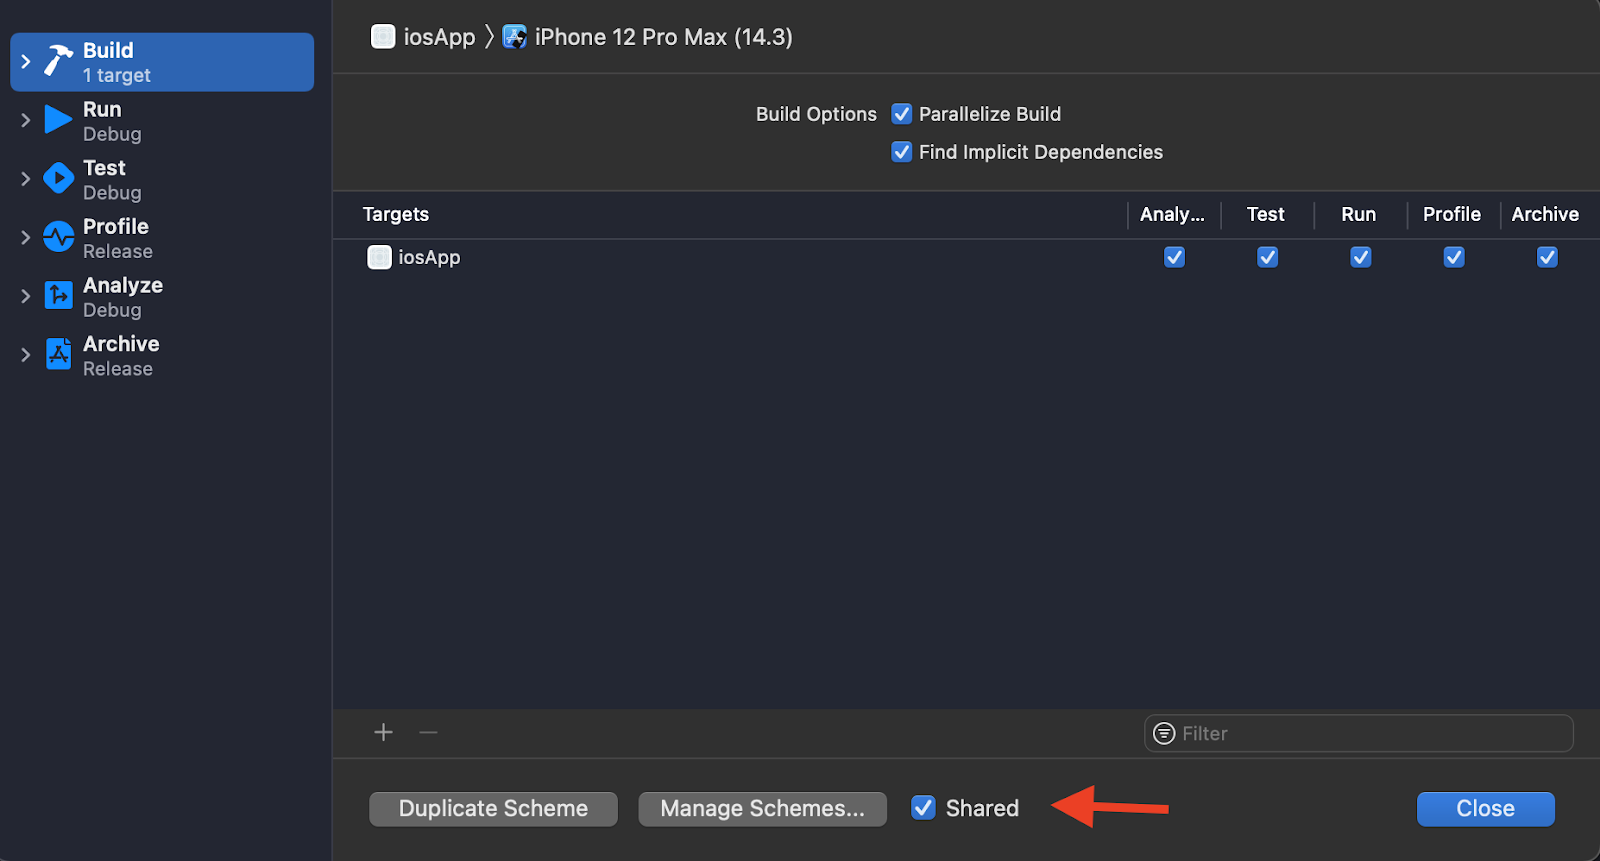Click the filter icon inside the Filter field
The image size is (1600, 861).
(x=1163, y=733)
